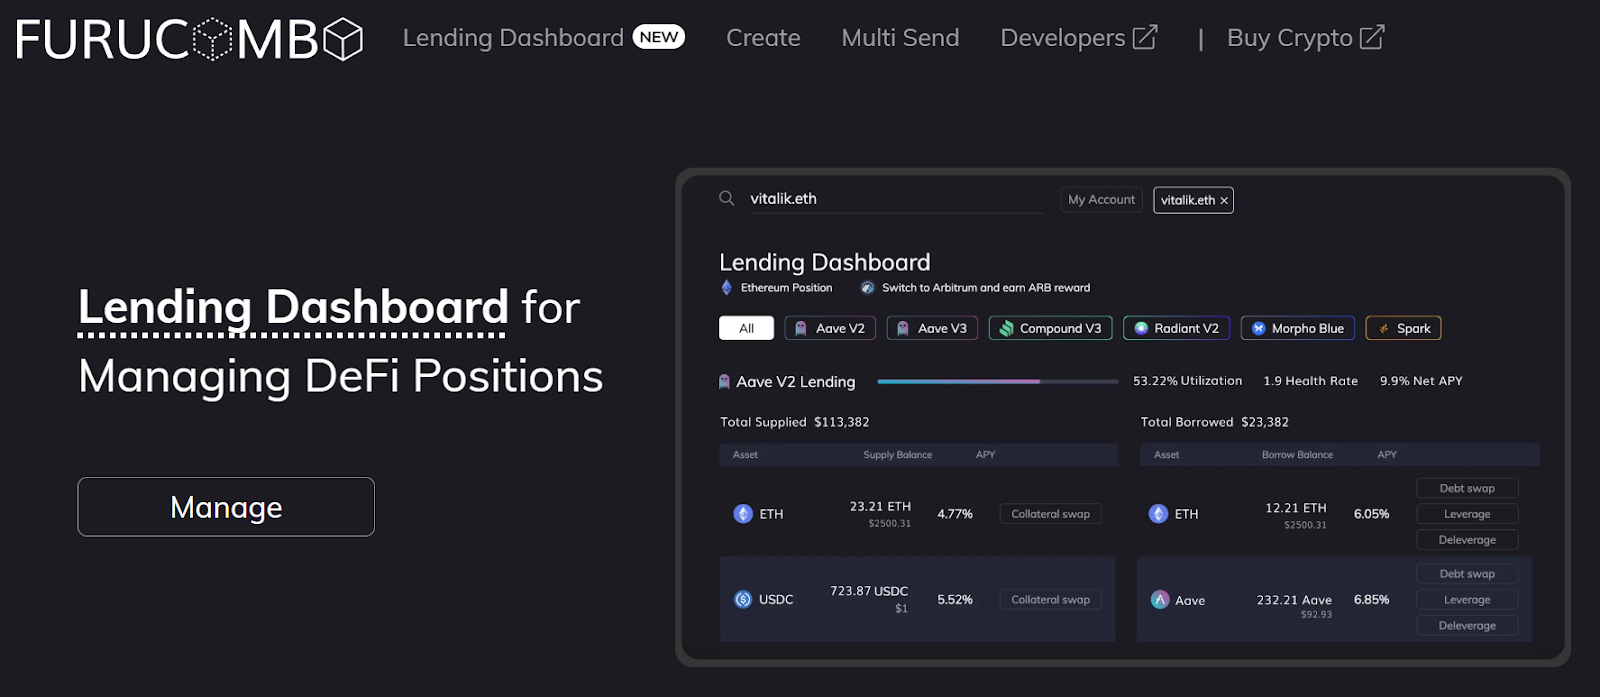Click the 232.21 Aave borrow balance
1600x697 pixels.
point(1294,600)
